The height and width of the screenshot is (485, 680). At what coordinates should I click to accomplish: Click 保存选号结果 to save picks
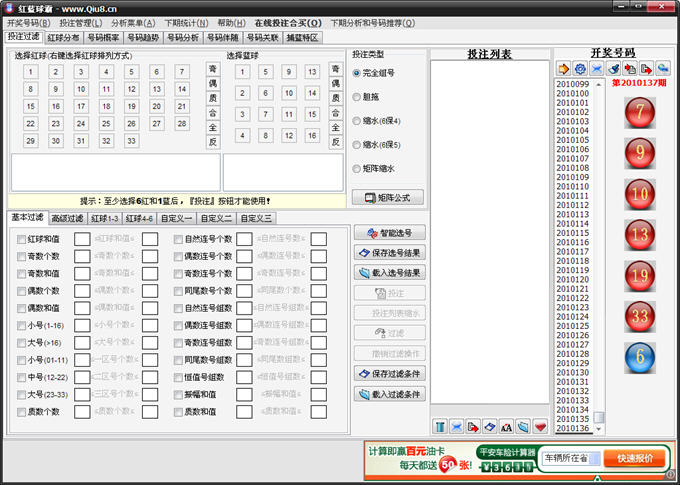point(389,253)
